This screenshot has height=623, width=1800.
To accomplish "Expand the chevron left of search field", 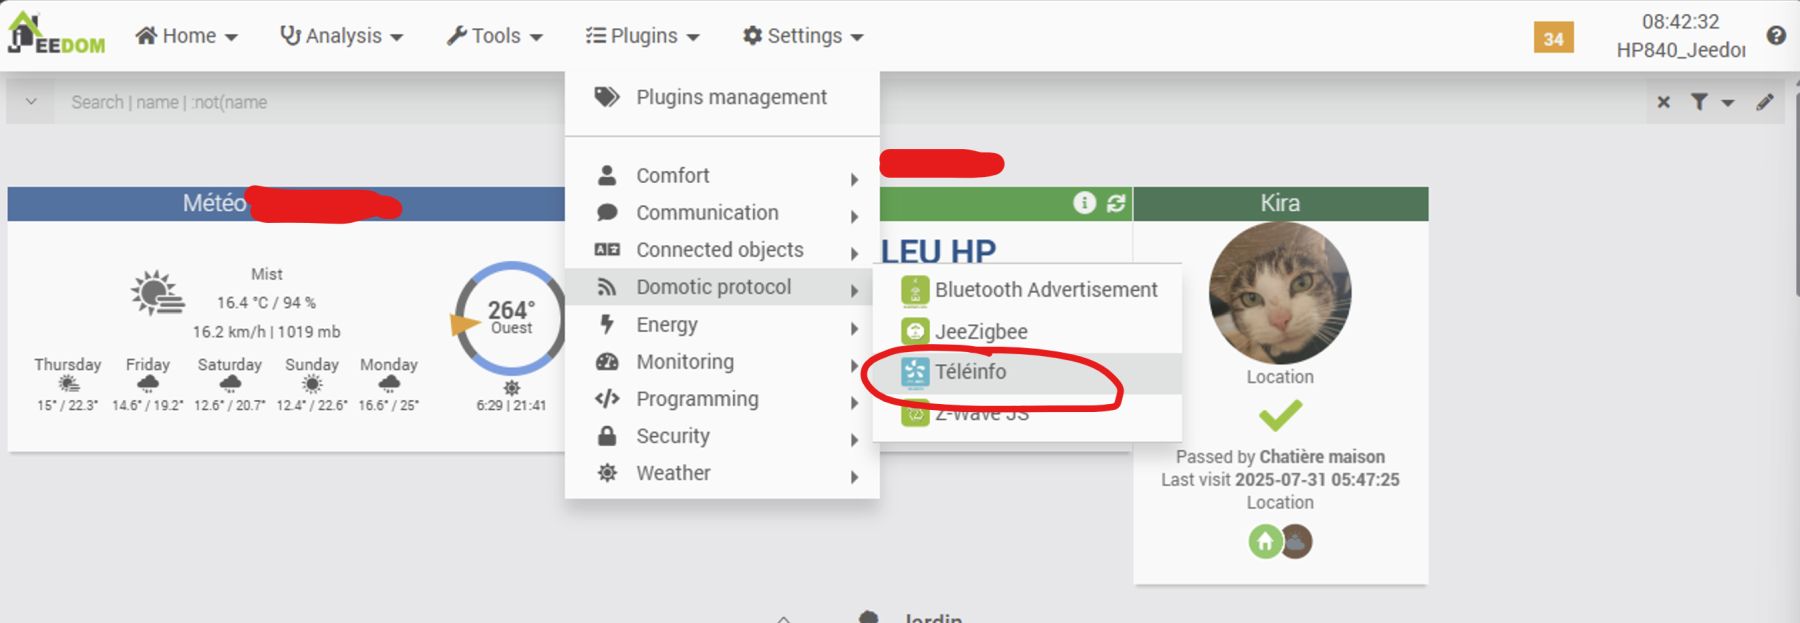I will pyautogui.click(x=31, y=102).
